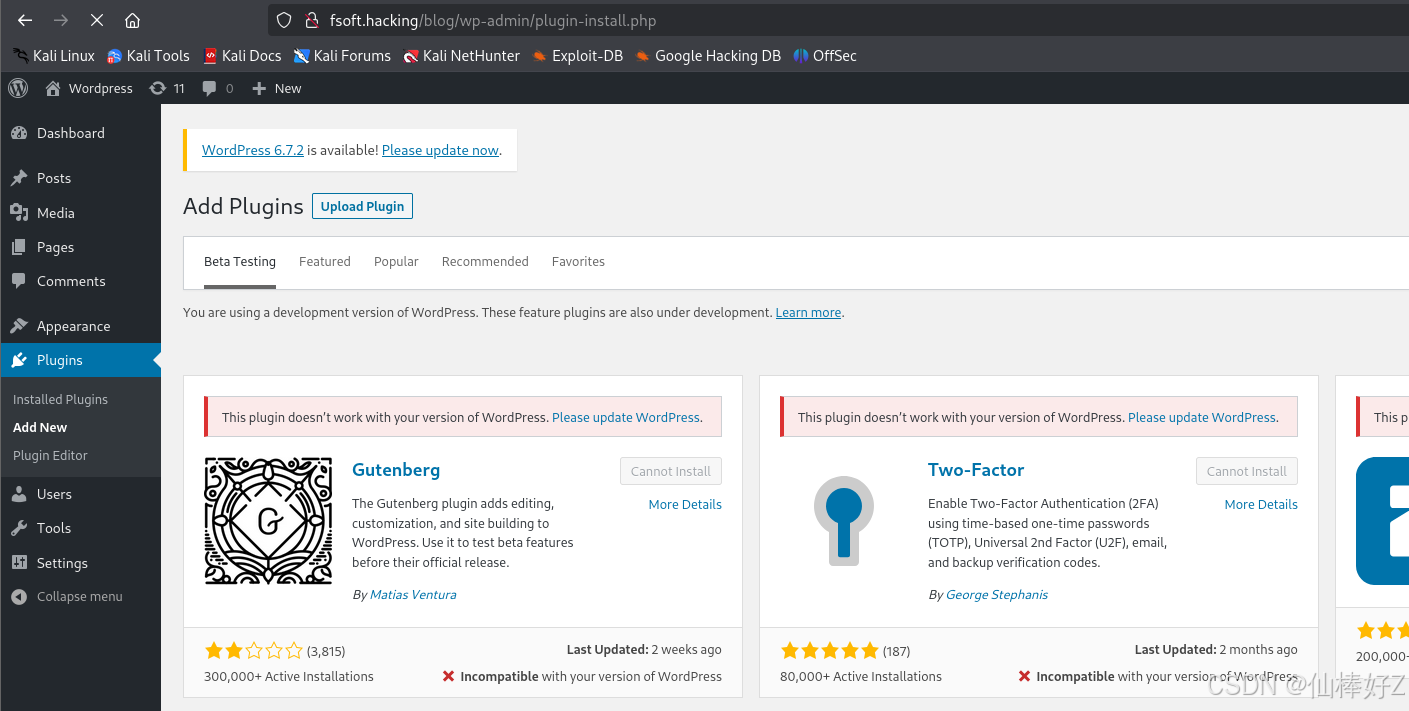Click Gutenberg's Cannot Install button

[671, 471]
